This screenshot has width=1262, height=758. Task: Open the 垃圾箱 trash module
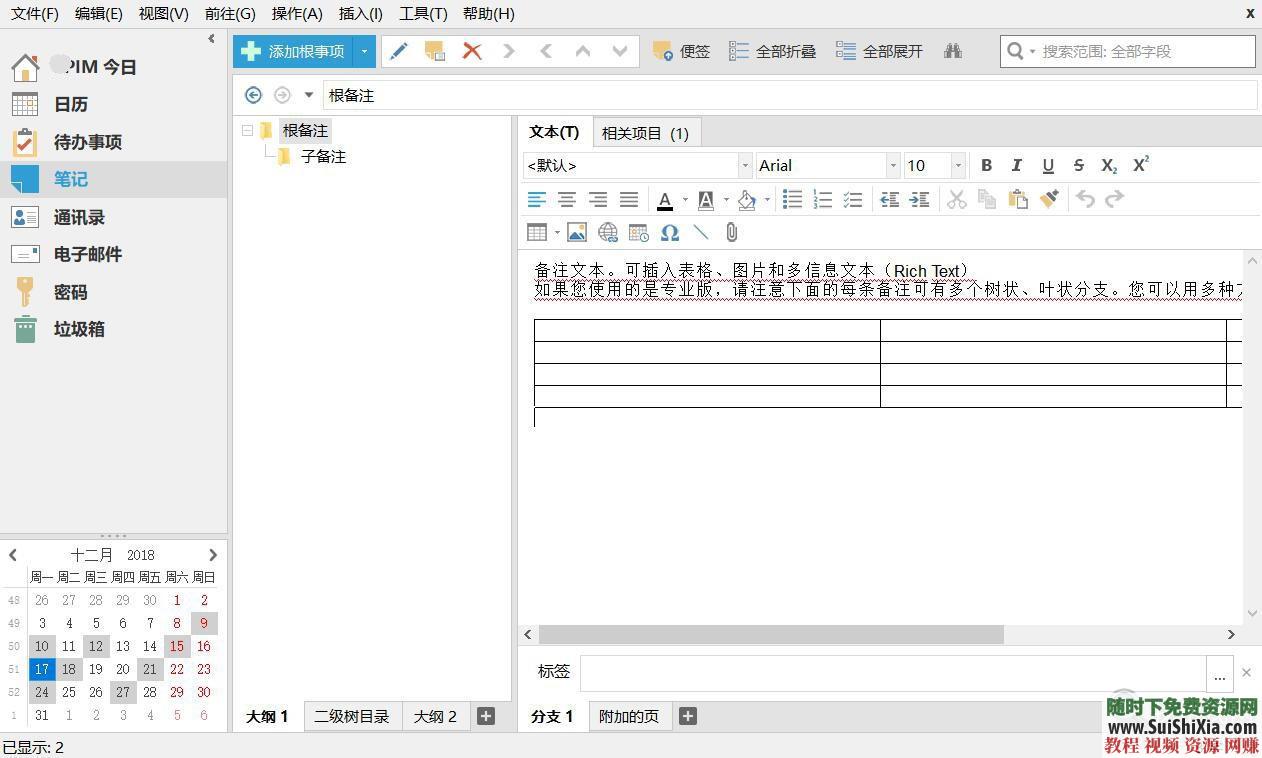coord(79,329)
